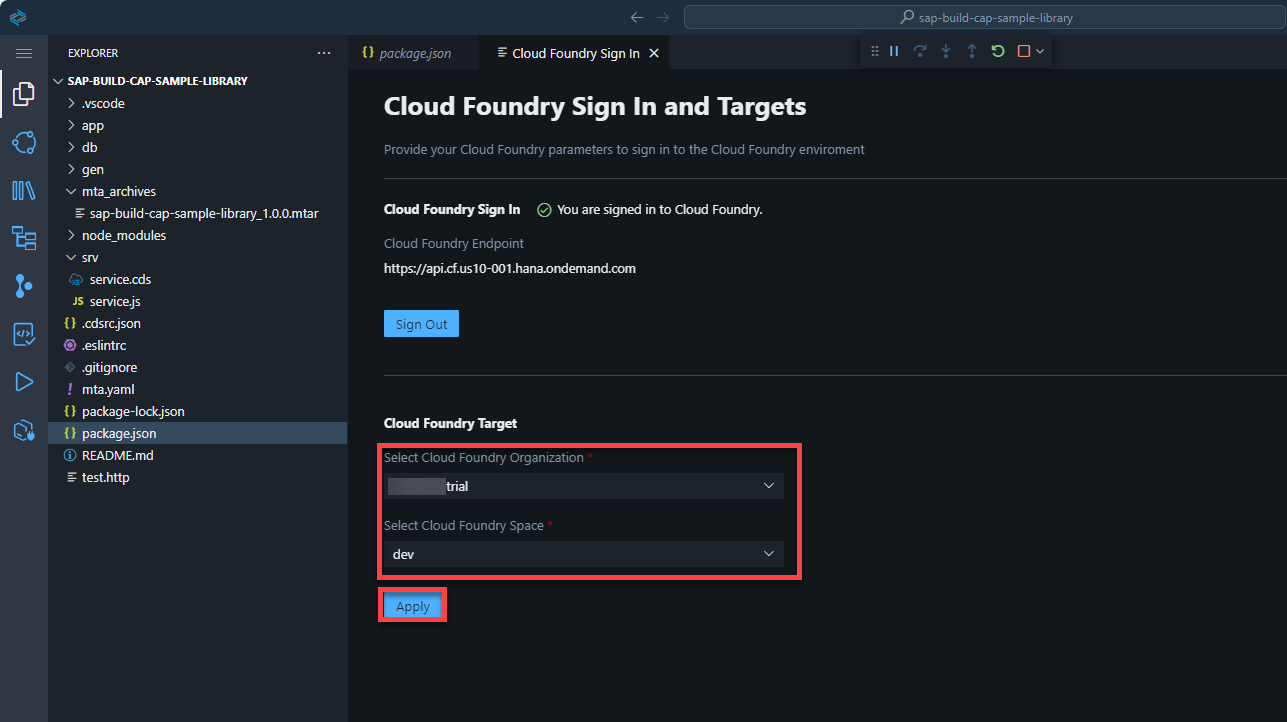
Task: Open the Service Center activity icon
Action: tap(24, 142)
